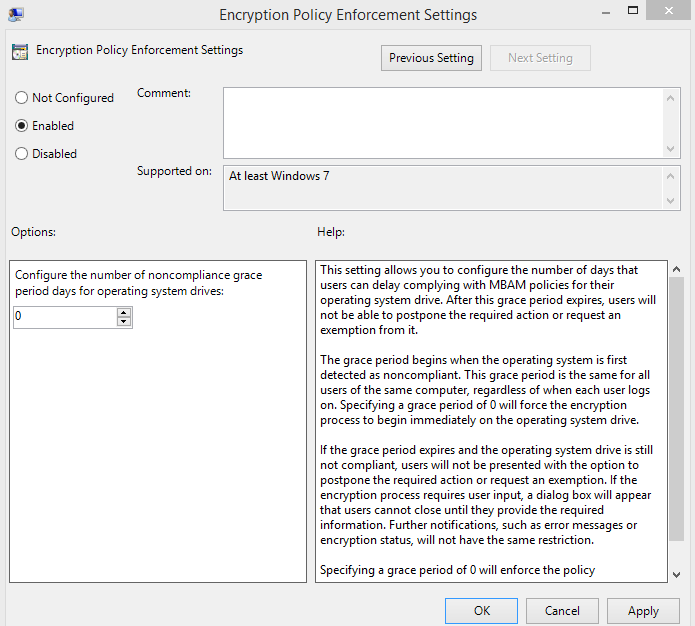This screenshot has width=695, height=626.
Task: Click the 'At least Windows 7' text
Action: tap(279, 176)
